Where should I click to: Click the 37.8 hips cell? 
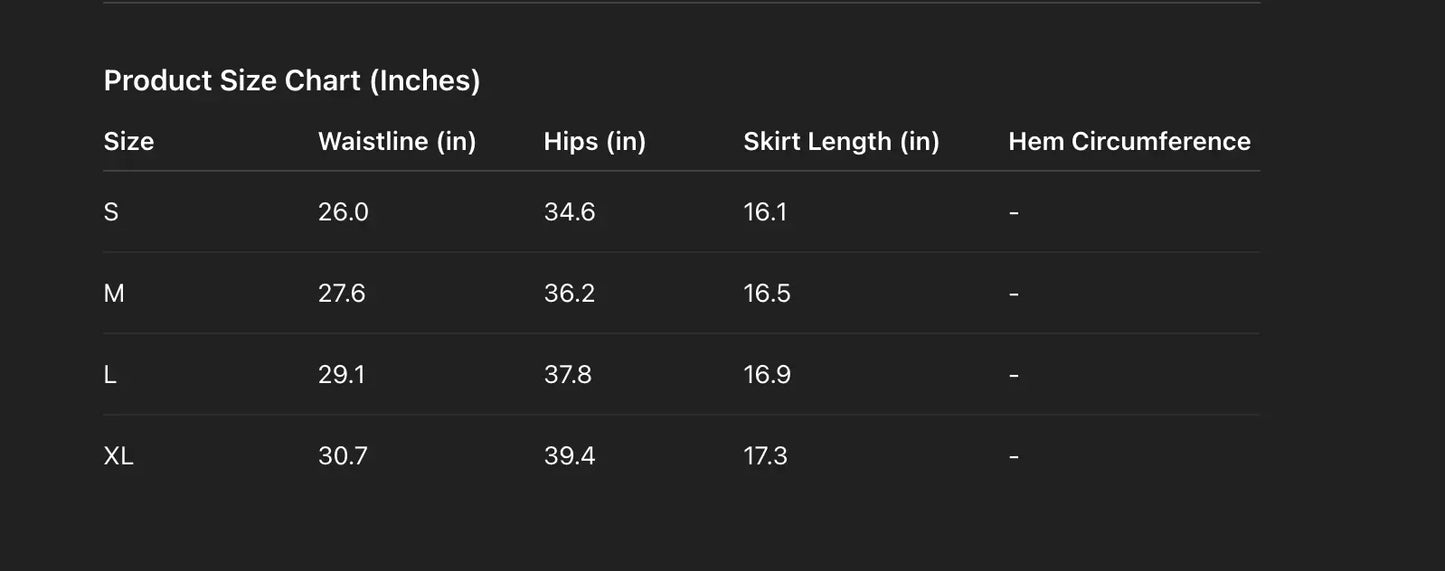point(568,374)
